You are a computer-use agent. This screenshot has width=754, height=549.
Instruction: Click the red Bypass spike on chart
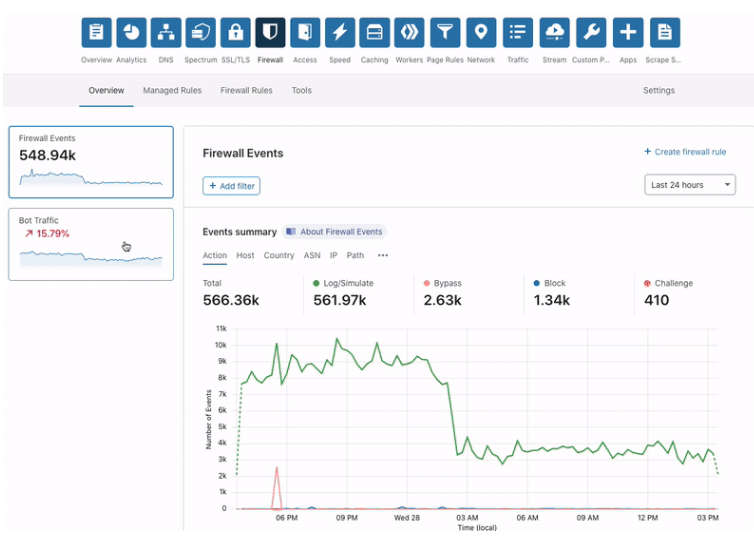tap(276, 487)
